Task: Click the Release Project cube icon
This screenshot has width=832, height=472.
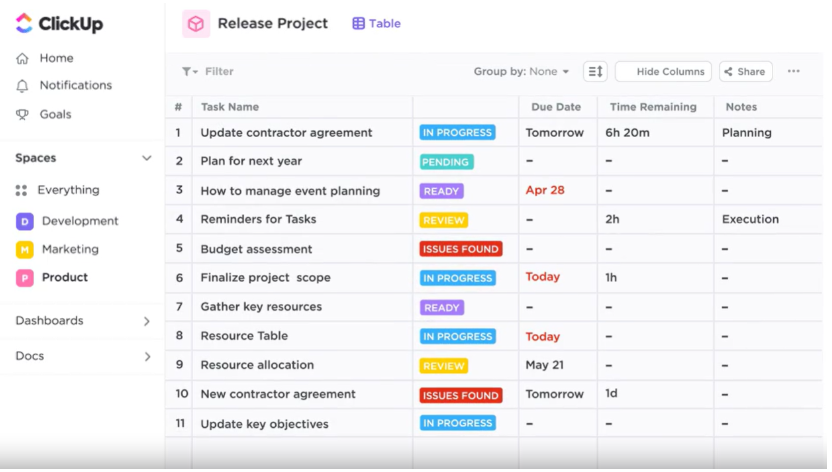Action: tap(196, 24)
